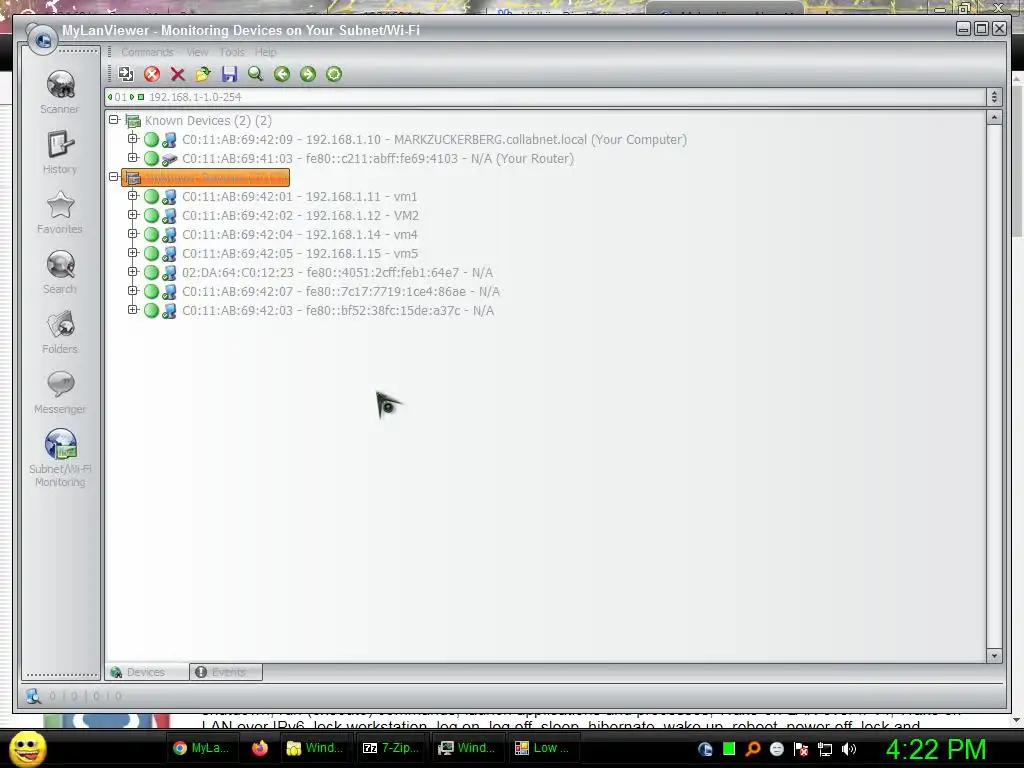Click the open folder toolbar icon

[x=203, y=74]
